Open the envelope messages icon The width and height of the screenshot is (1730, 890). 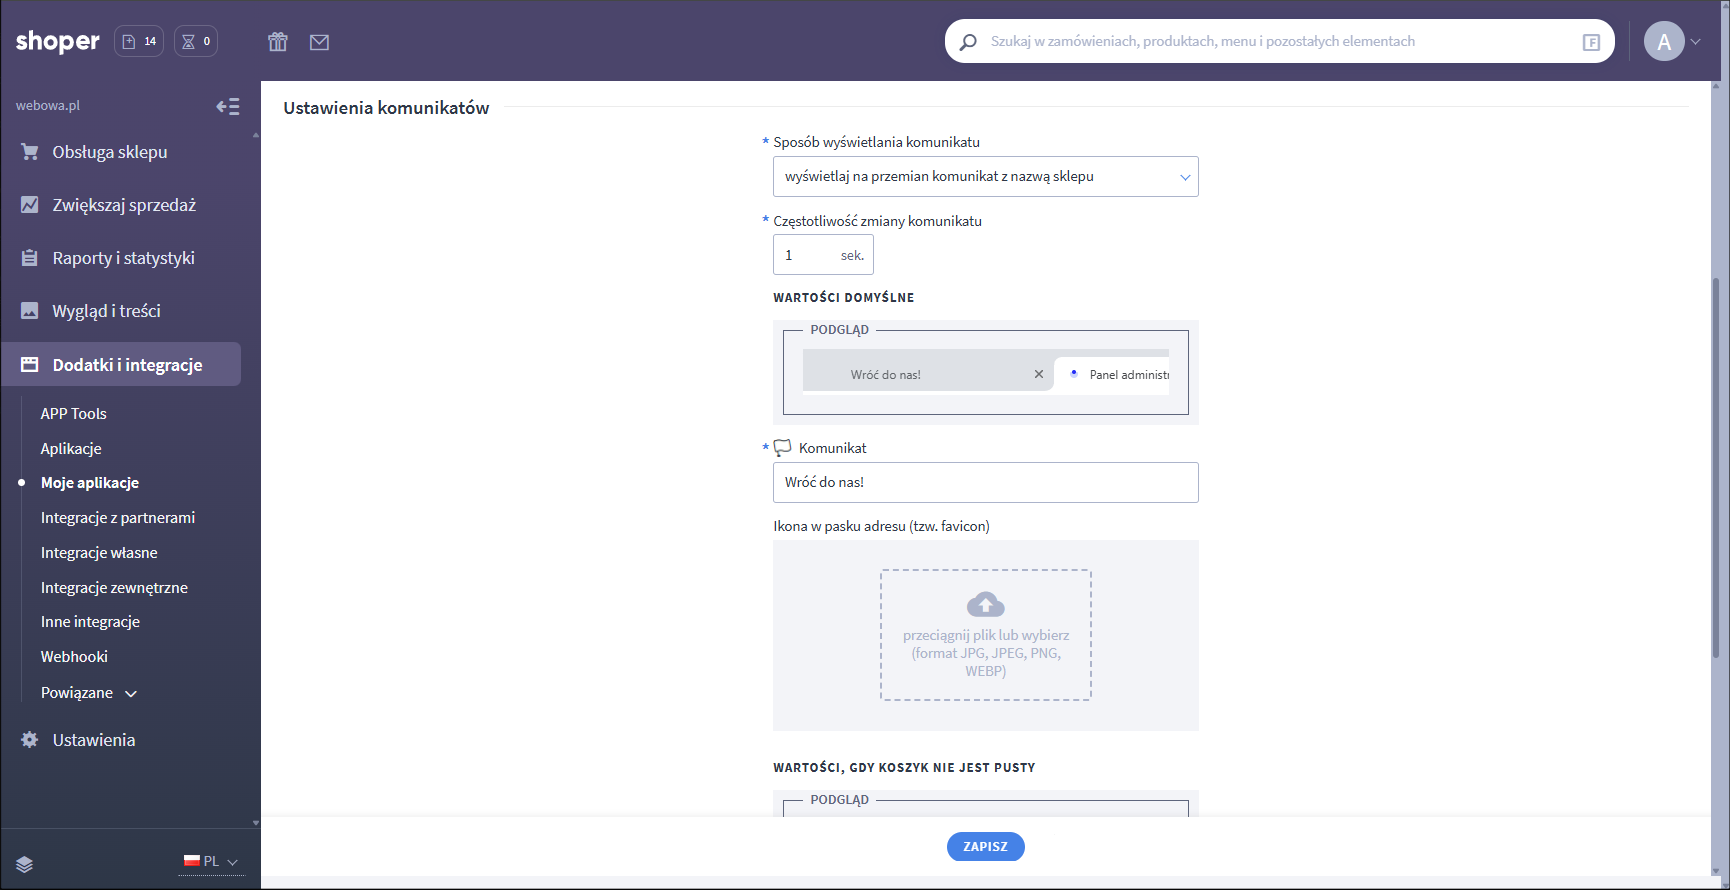pos(319,42)
